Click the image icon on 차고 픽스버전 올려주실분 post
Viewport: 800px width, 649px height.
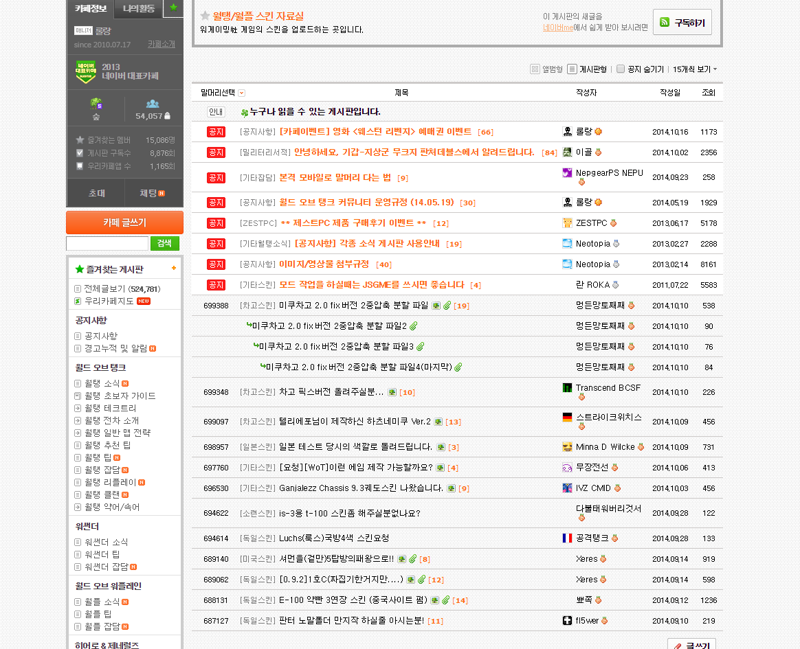(392, 392)
